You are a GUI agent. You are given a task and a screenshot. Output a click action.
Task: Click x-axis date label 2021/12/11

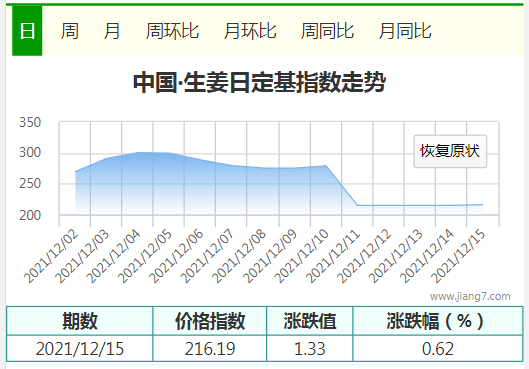(333, 256)
